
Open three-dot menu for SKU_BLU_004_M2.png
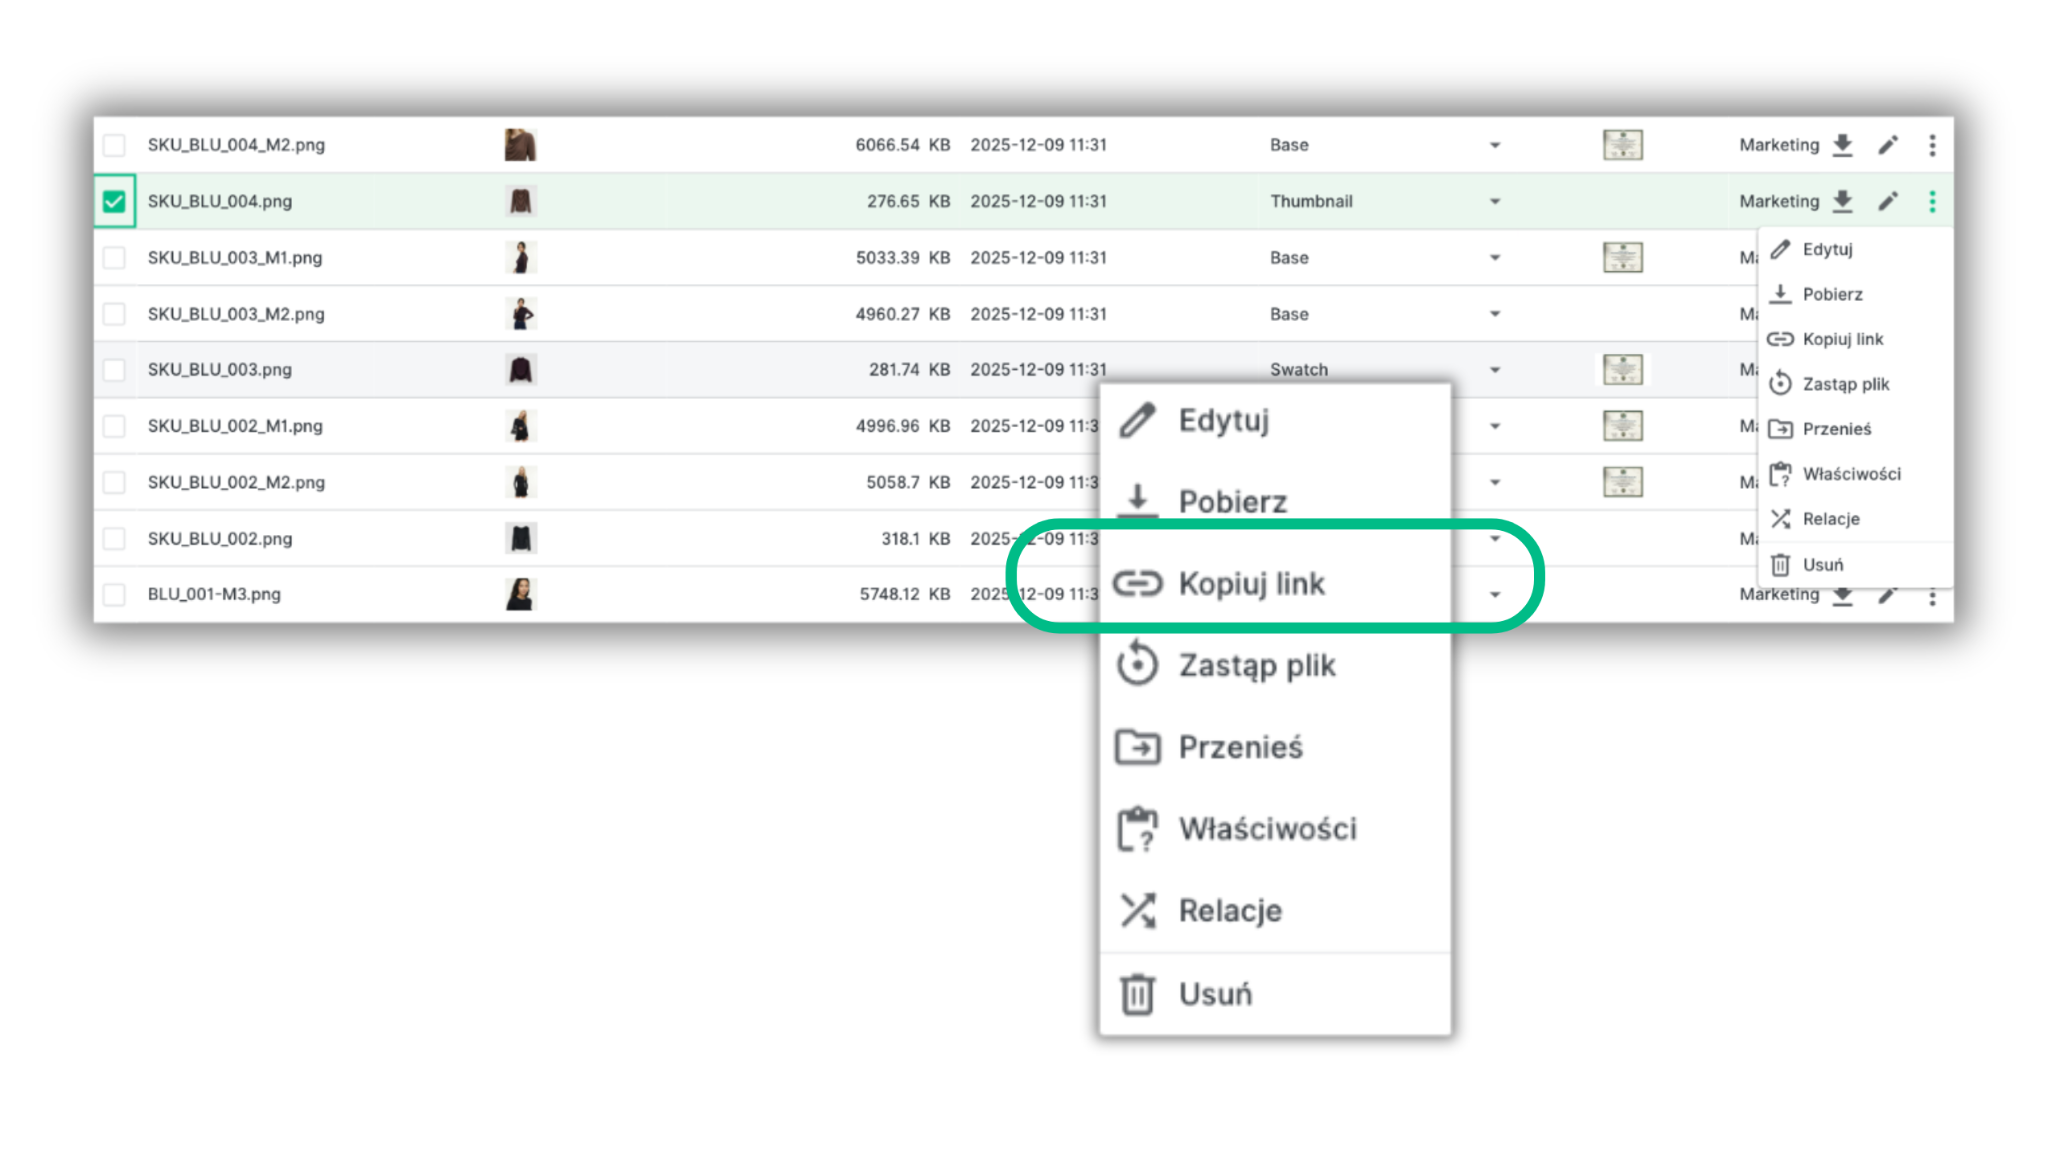[x=1932, y=145]
